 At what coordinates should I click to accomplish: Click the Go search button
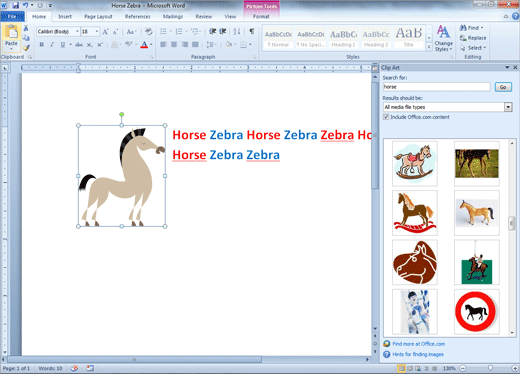(x=503, y=87)
